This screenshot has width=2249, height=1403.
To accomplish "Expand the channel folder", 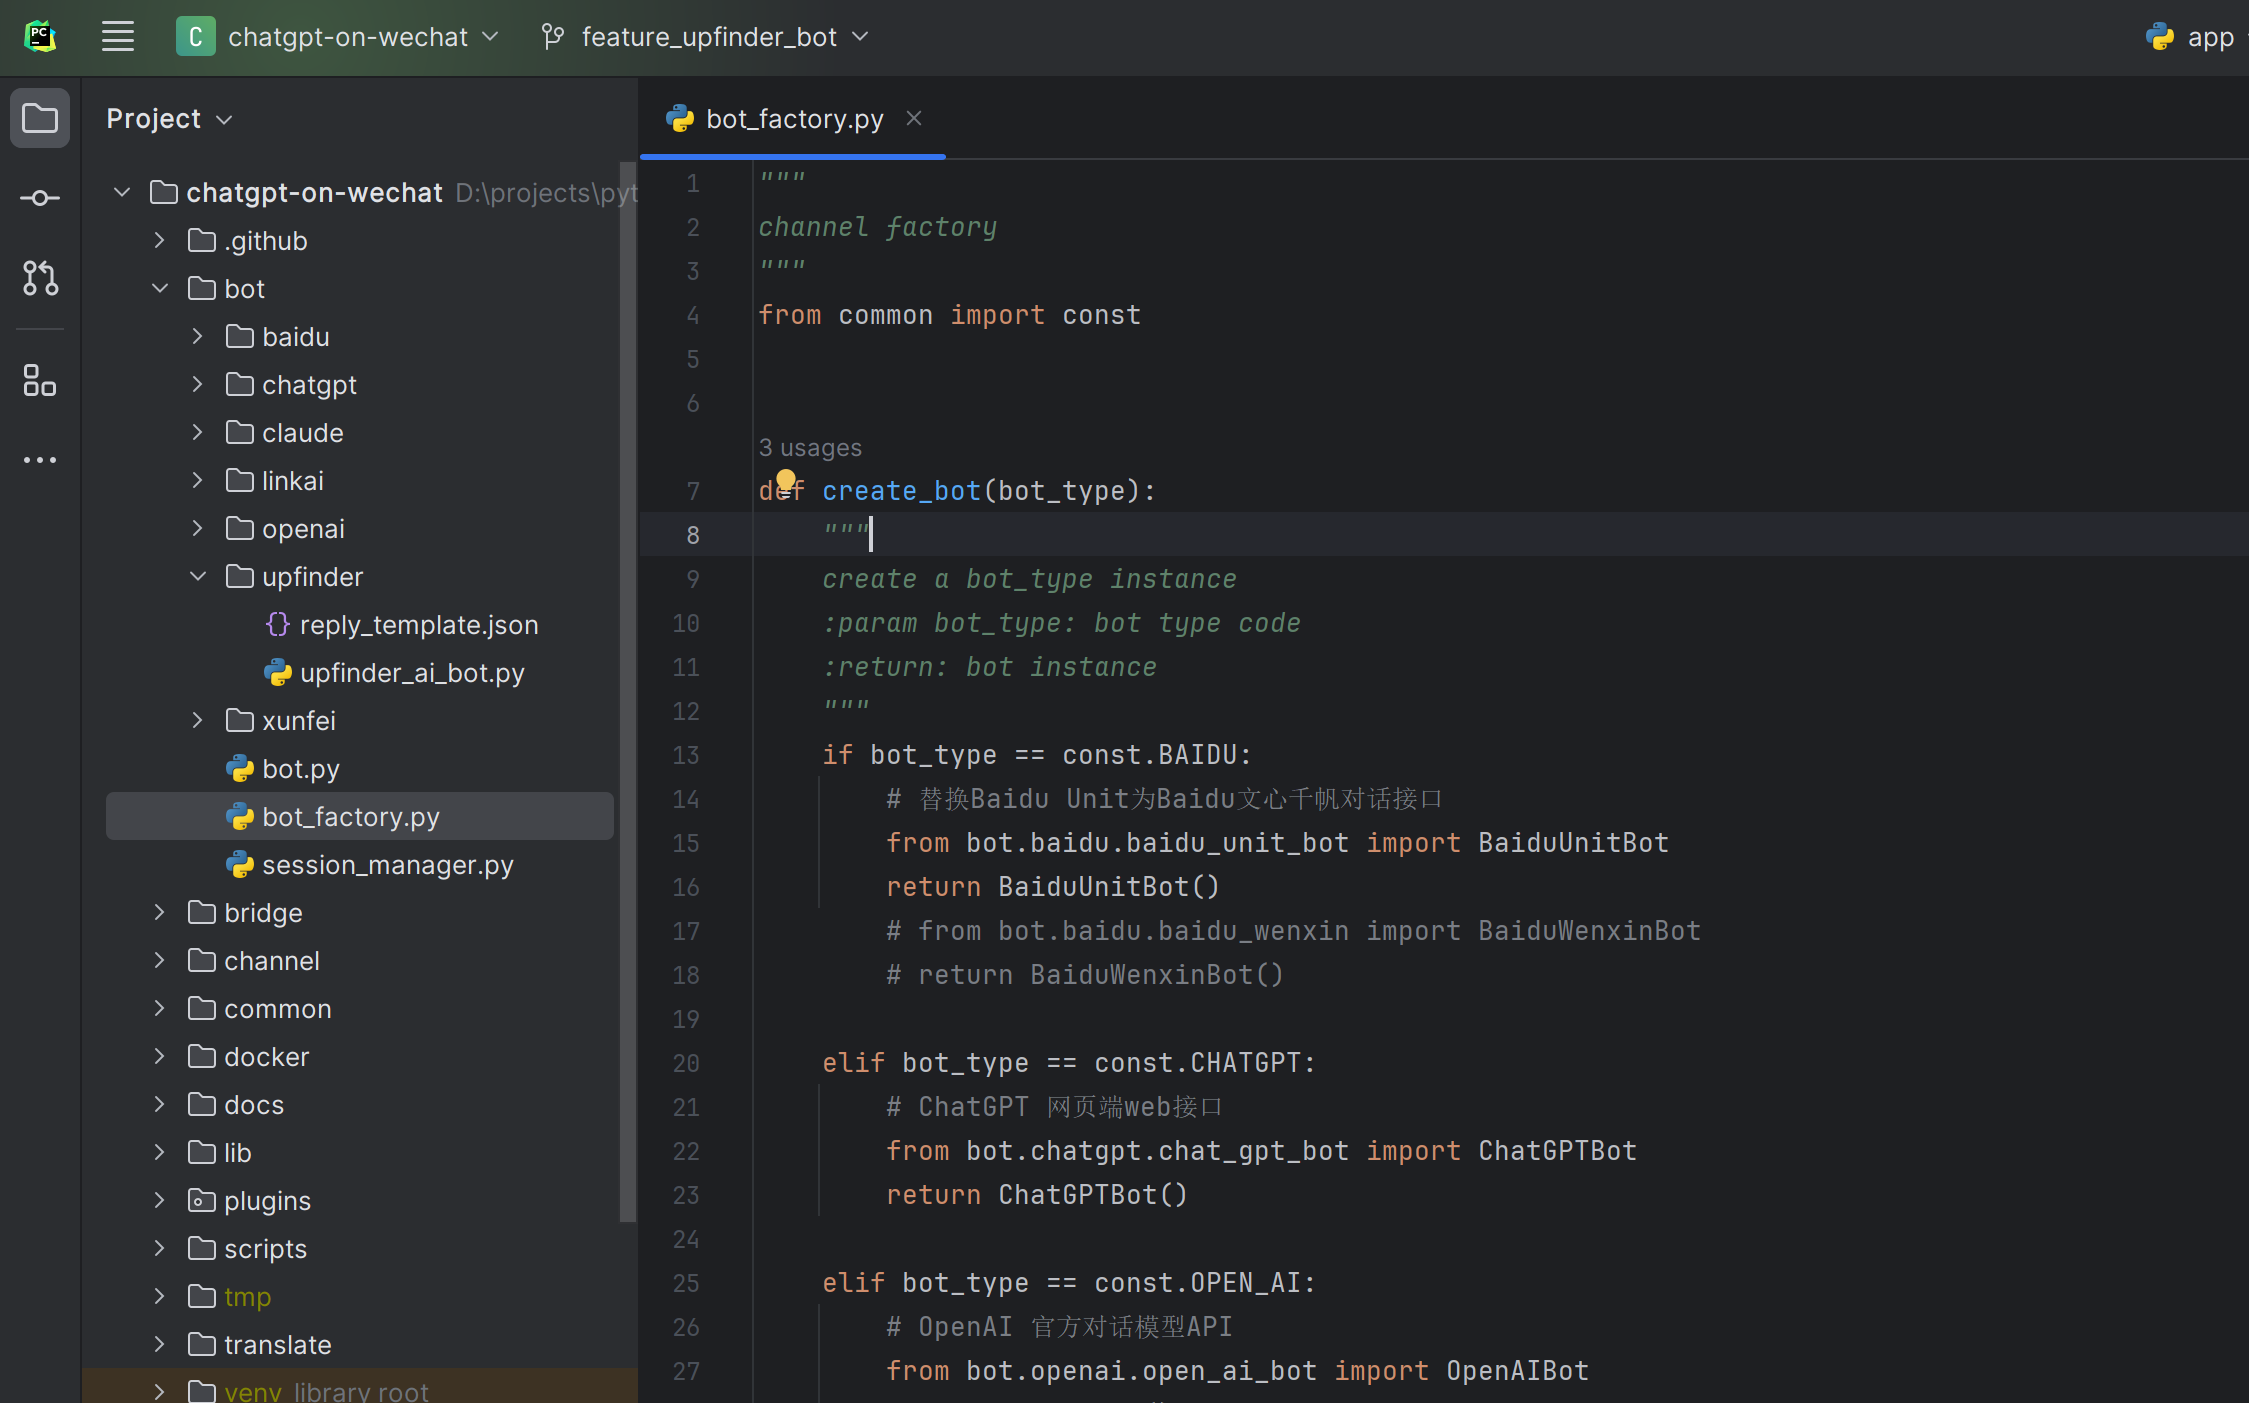I will tap(160, 960).
